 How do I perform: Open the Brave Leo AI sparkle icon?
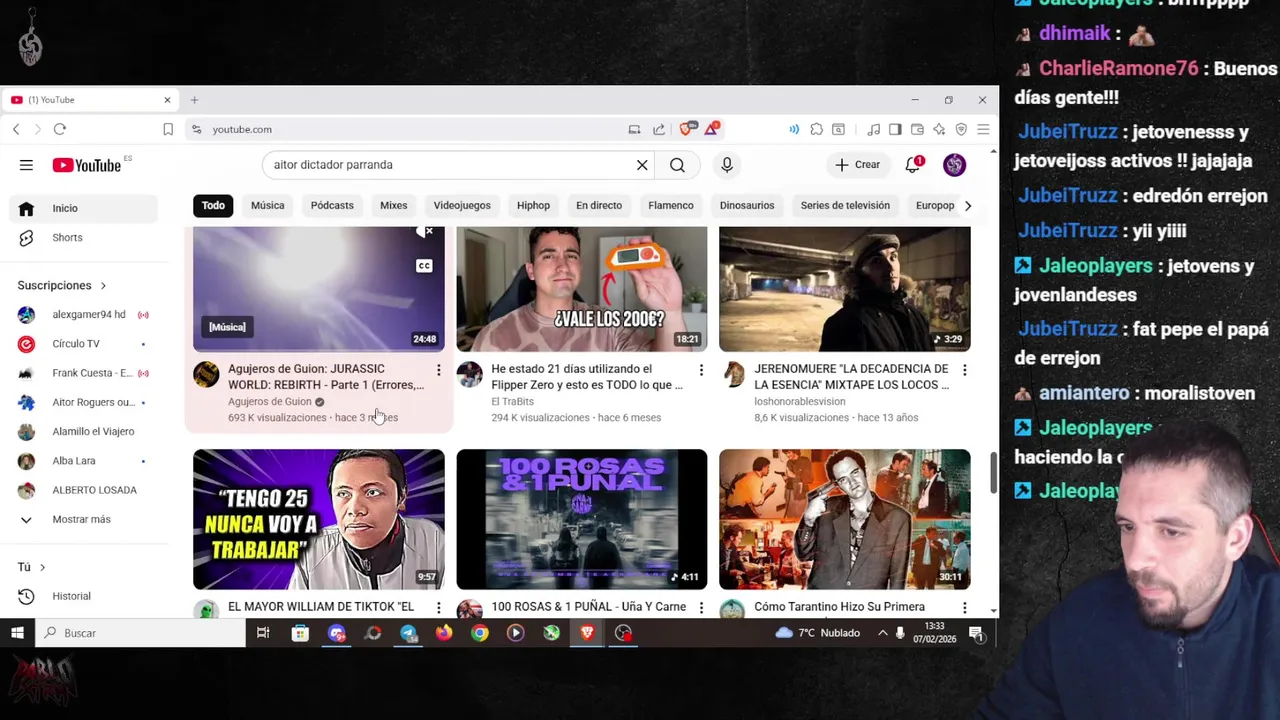click(x=939, y=129)
